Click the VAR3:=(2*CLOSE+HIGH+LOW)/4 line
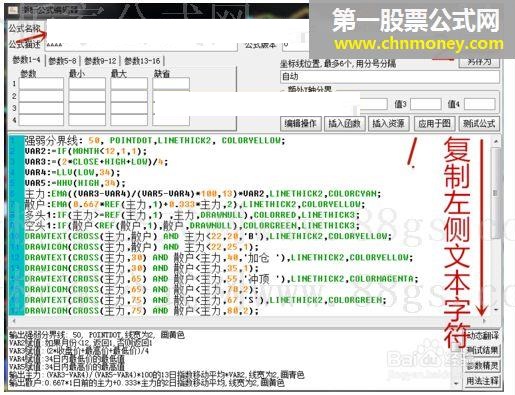Screen dimensions: 515x395 coord(96,162)
